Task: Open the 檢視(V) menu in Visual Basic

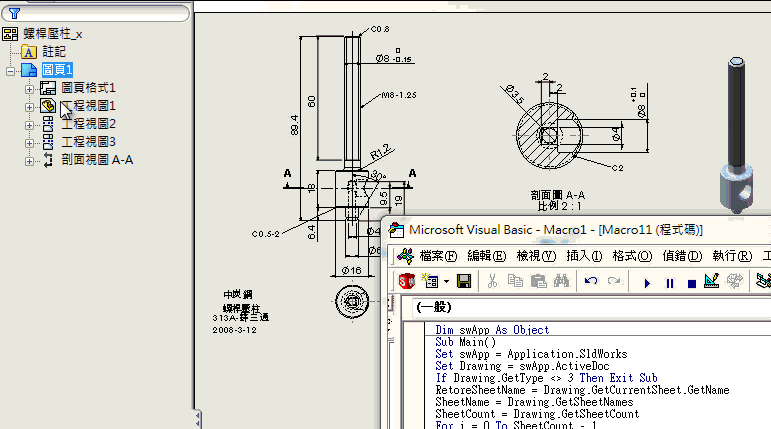Action: (536, 256)
